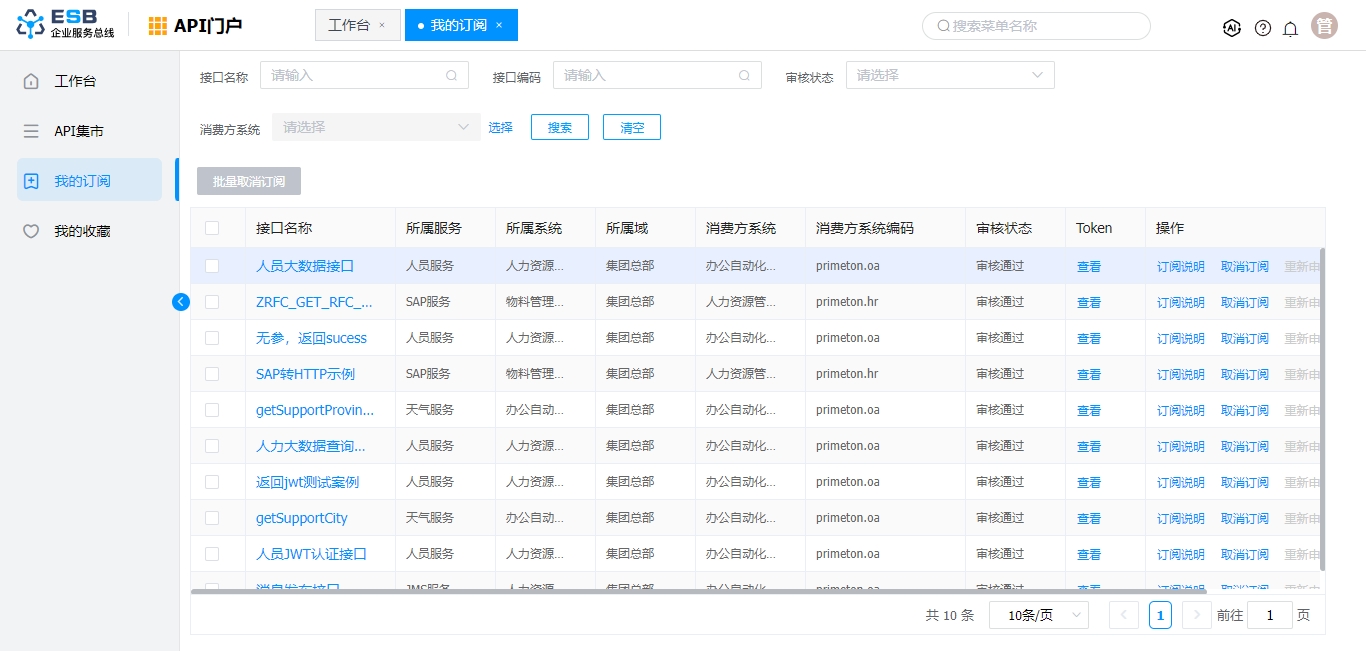Open the 10条/页 page size dropdown
Viewport: 1366px width, 651px height.
pyautogui.click(x=1038, y=615)
